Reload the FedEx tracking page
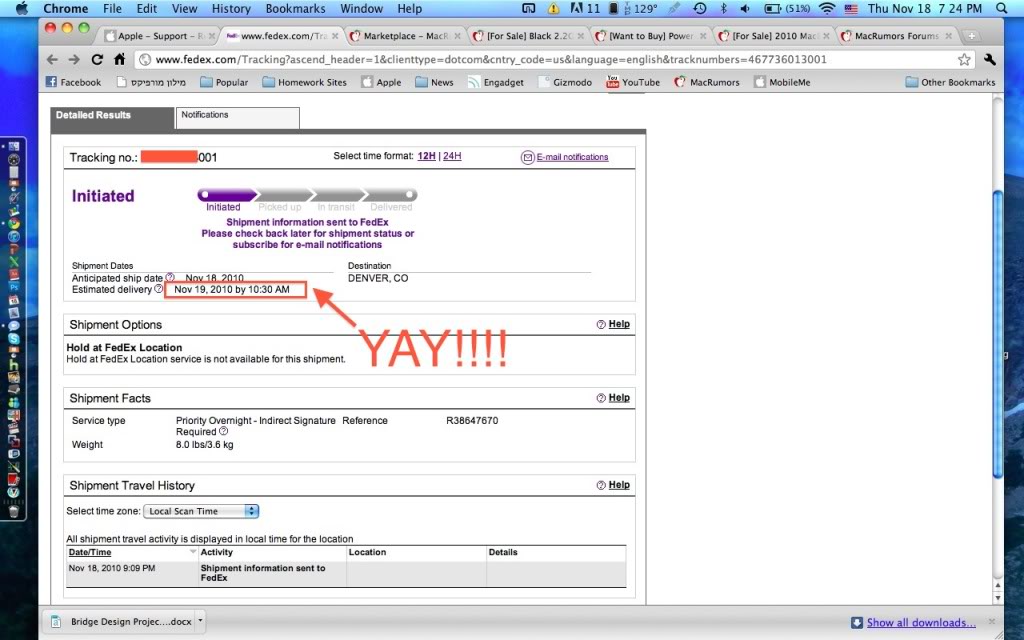The height and width of the screenshot is (640, 1024). point(97,59)
